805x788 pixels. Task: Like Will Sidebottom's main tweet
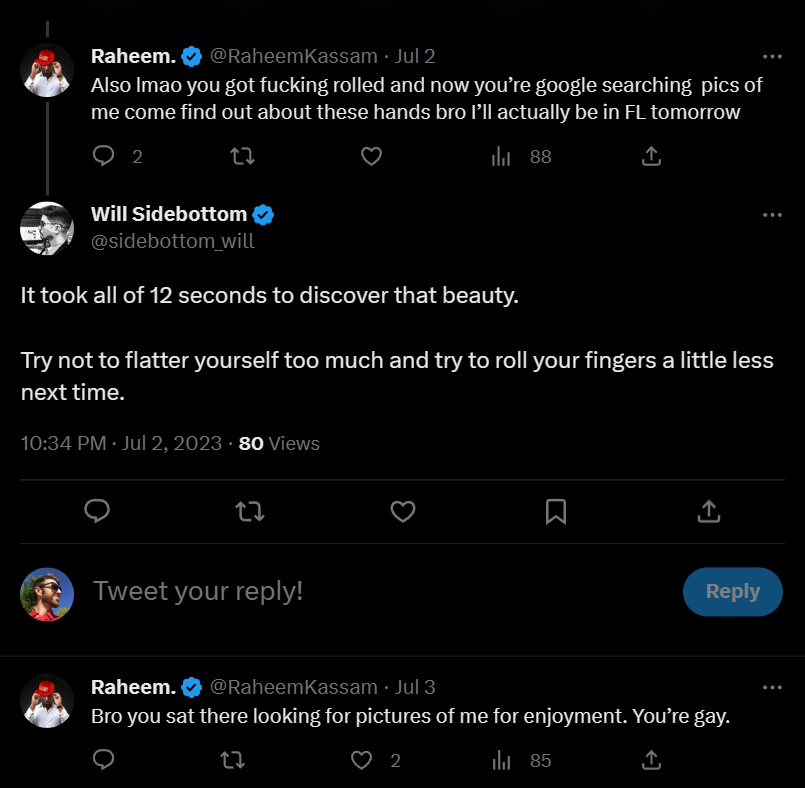click(x=402, y=512)
